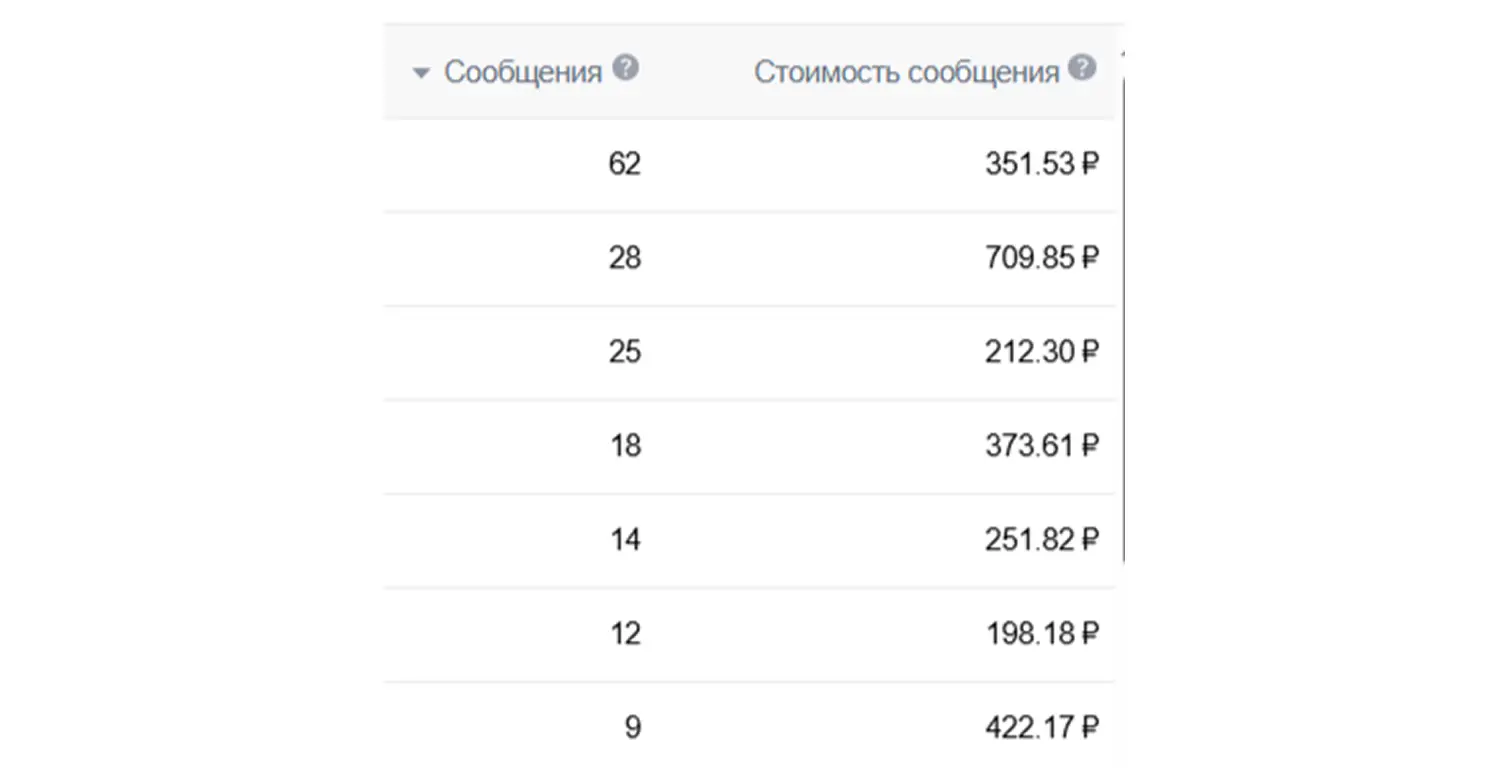
Task: Click the help icon next to Сообщения
Action: [626, 69]
